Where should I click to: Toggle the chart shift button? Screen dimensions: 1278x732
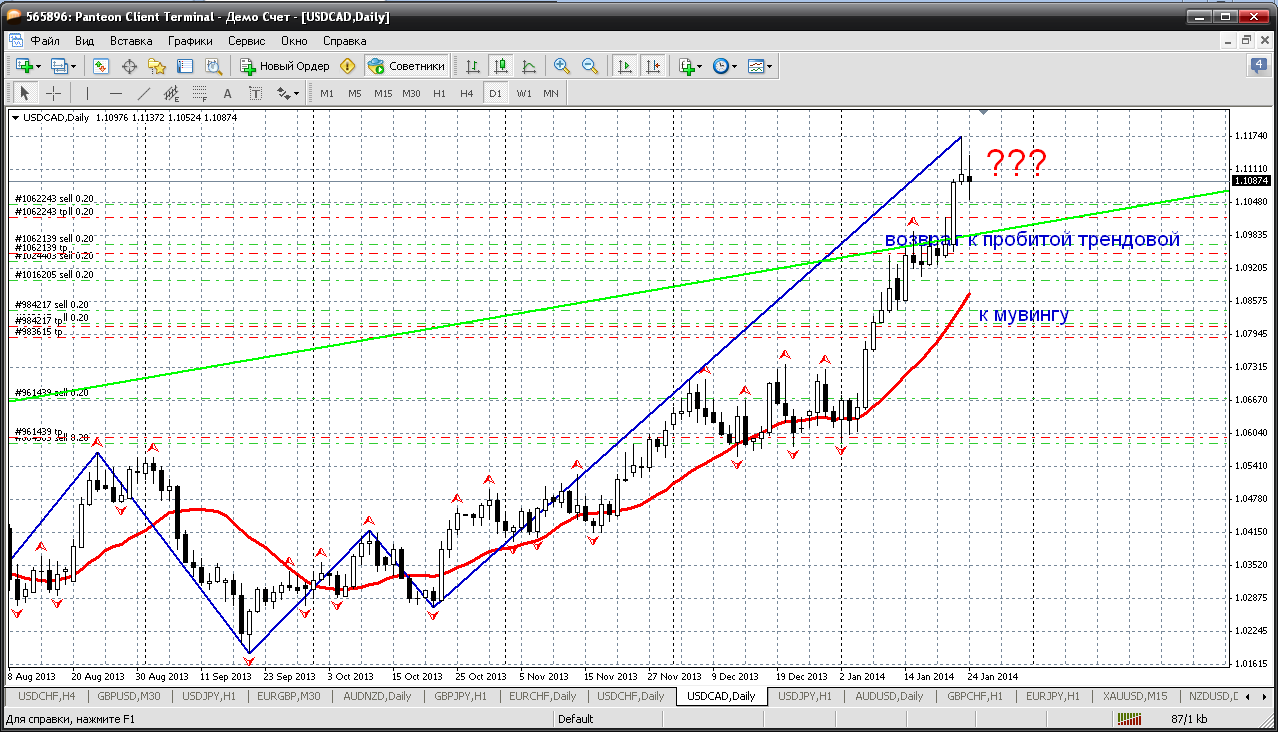653,66
